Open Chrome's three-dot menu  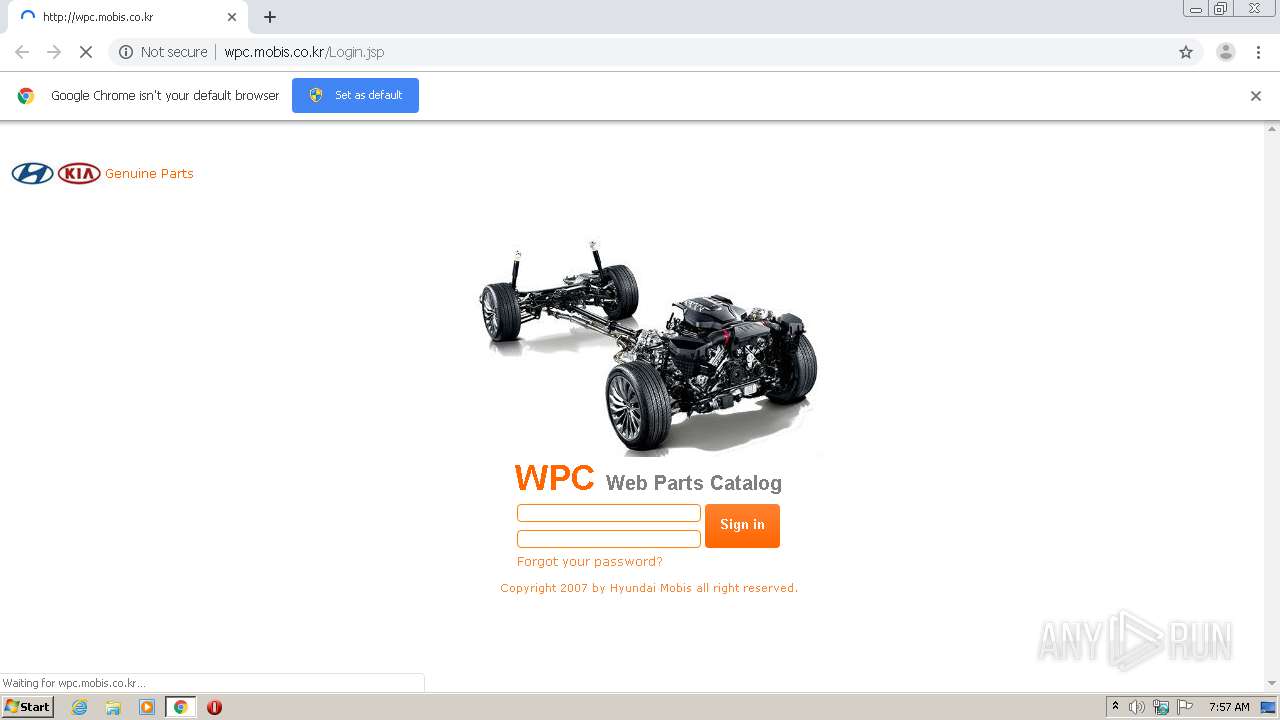1258,52
